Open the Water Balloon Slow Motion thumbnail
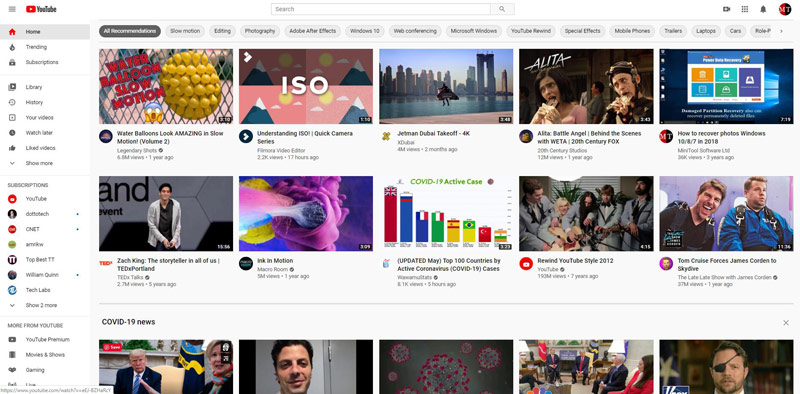 coord(166,86)
